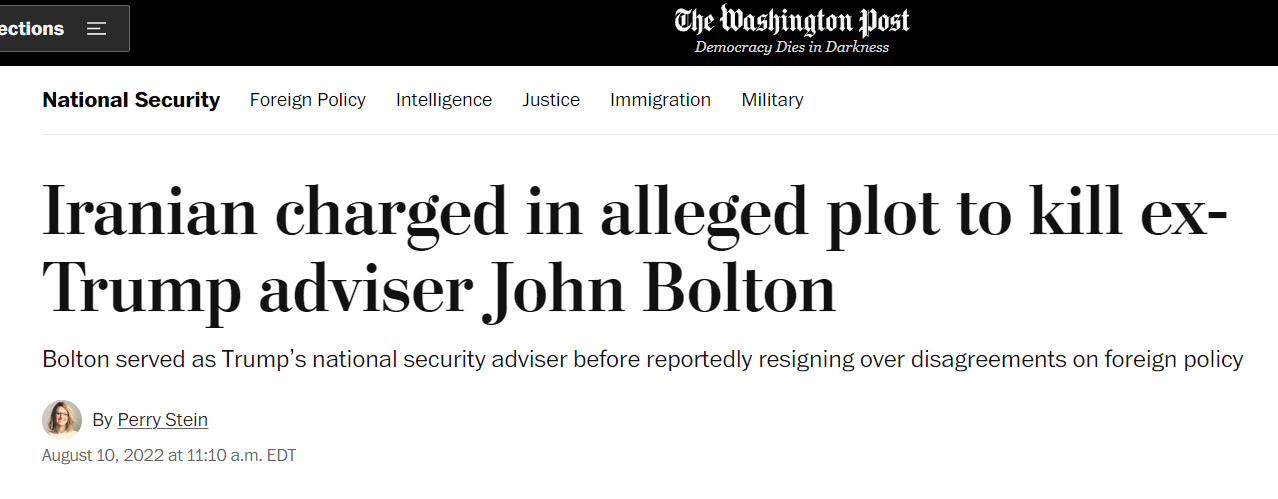Click the 'Democracy Dies in Darkness' tagline
Image resolution: width=1278 pixels, height=499 pixels.
click(x=792, y=47)
